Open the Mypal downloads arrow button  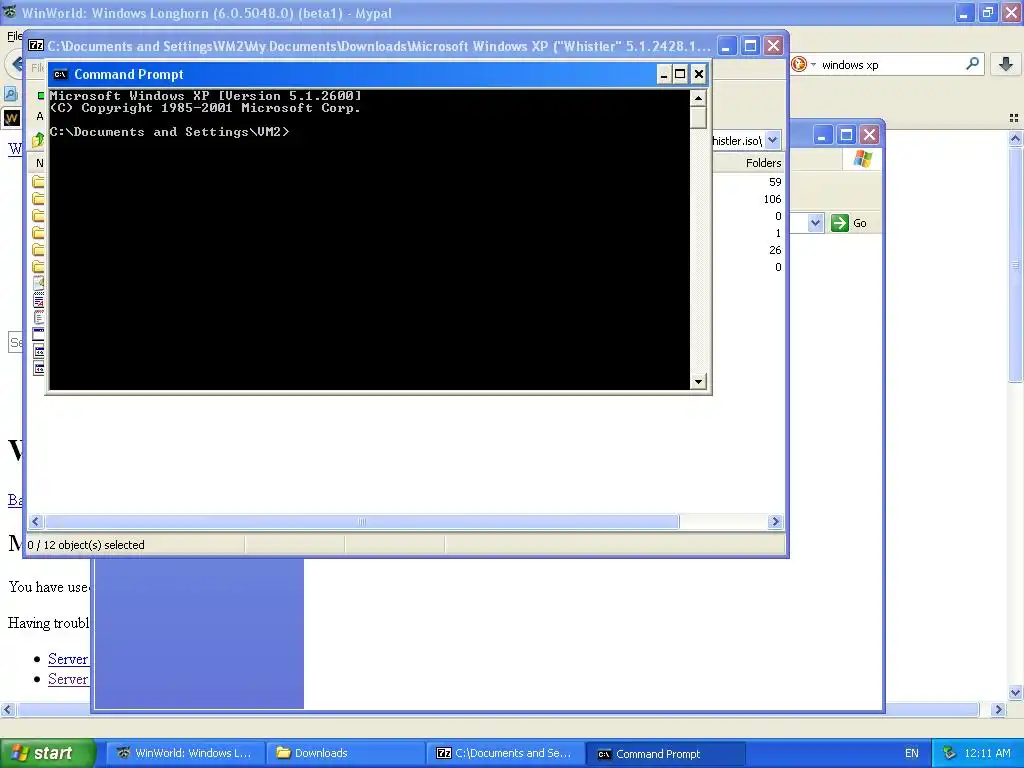(x=1006, y=63)
